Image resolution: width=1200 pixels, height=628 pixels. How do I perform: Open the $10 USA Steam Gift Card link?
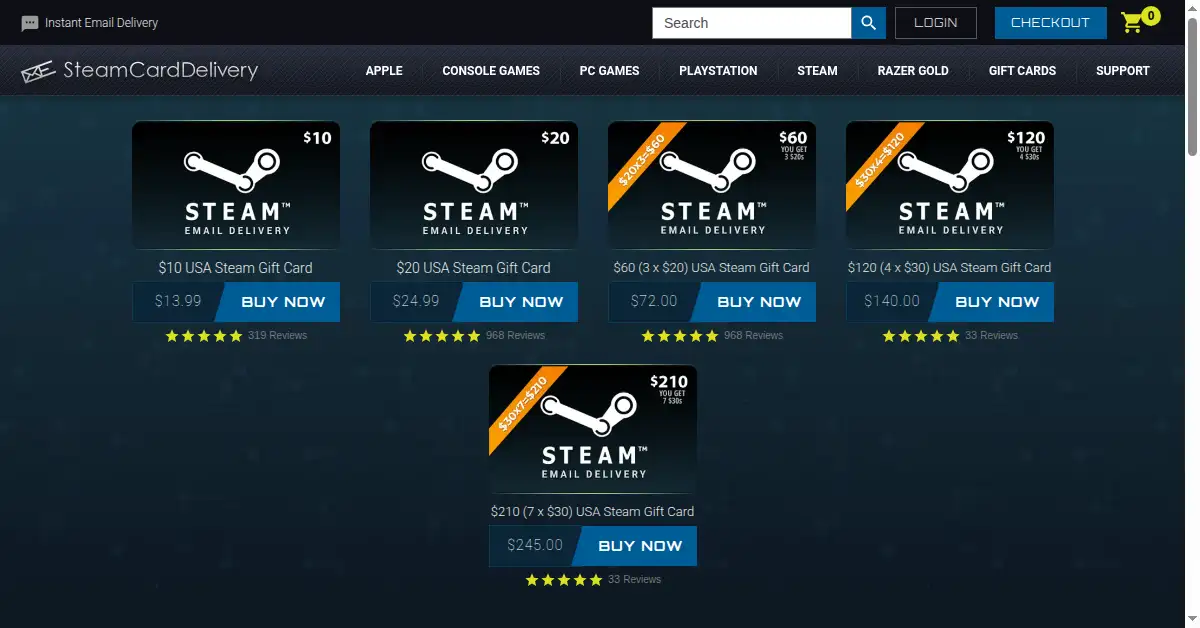pos(236,267)
